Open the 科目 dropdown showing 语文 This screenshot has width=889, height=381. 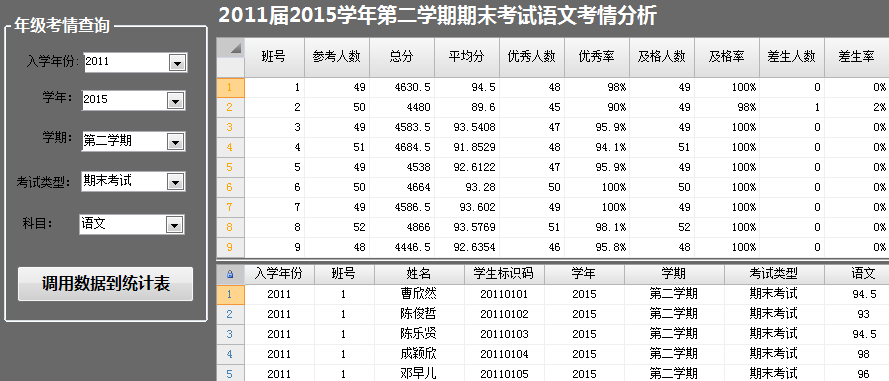175,225
